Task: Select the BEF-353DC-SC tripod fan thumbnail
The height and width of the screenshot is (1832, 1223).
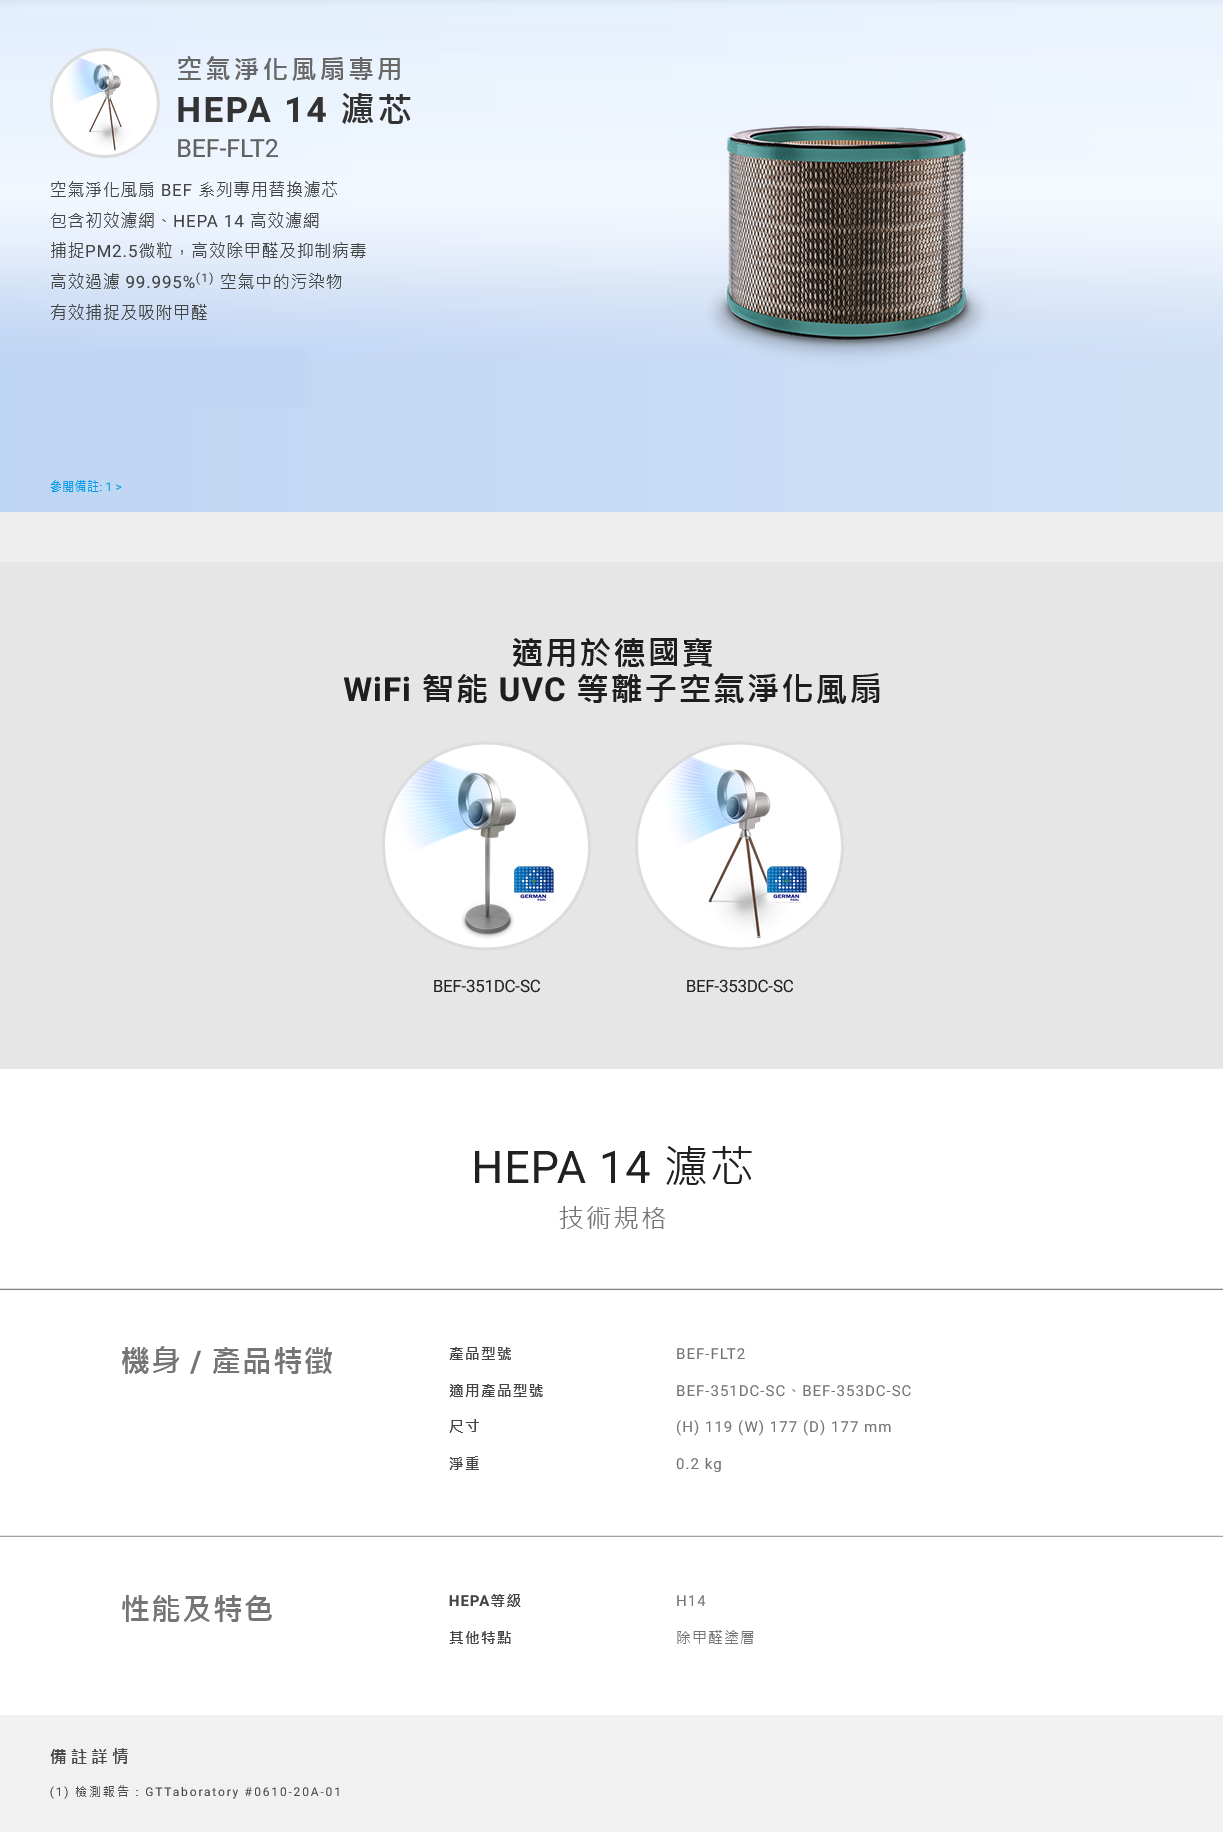Action: (740, 846)
